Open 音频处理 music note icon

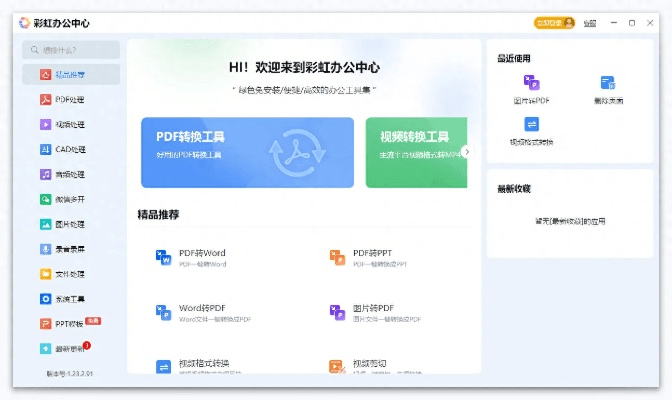(x=45, y=174)
